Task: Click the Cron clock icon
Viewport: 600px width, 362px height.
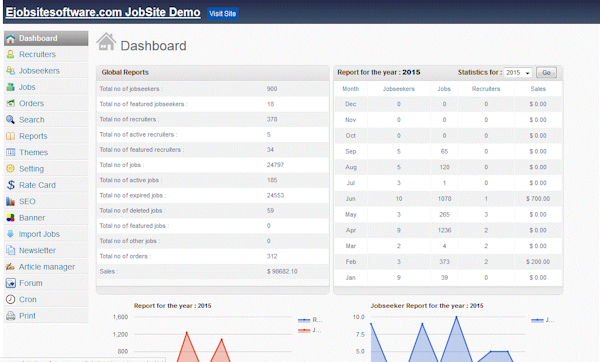Action: click(x=10, y=299)
